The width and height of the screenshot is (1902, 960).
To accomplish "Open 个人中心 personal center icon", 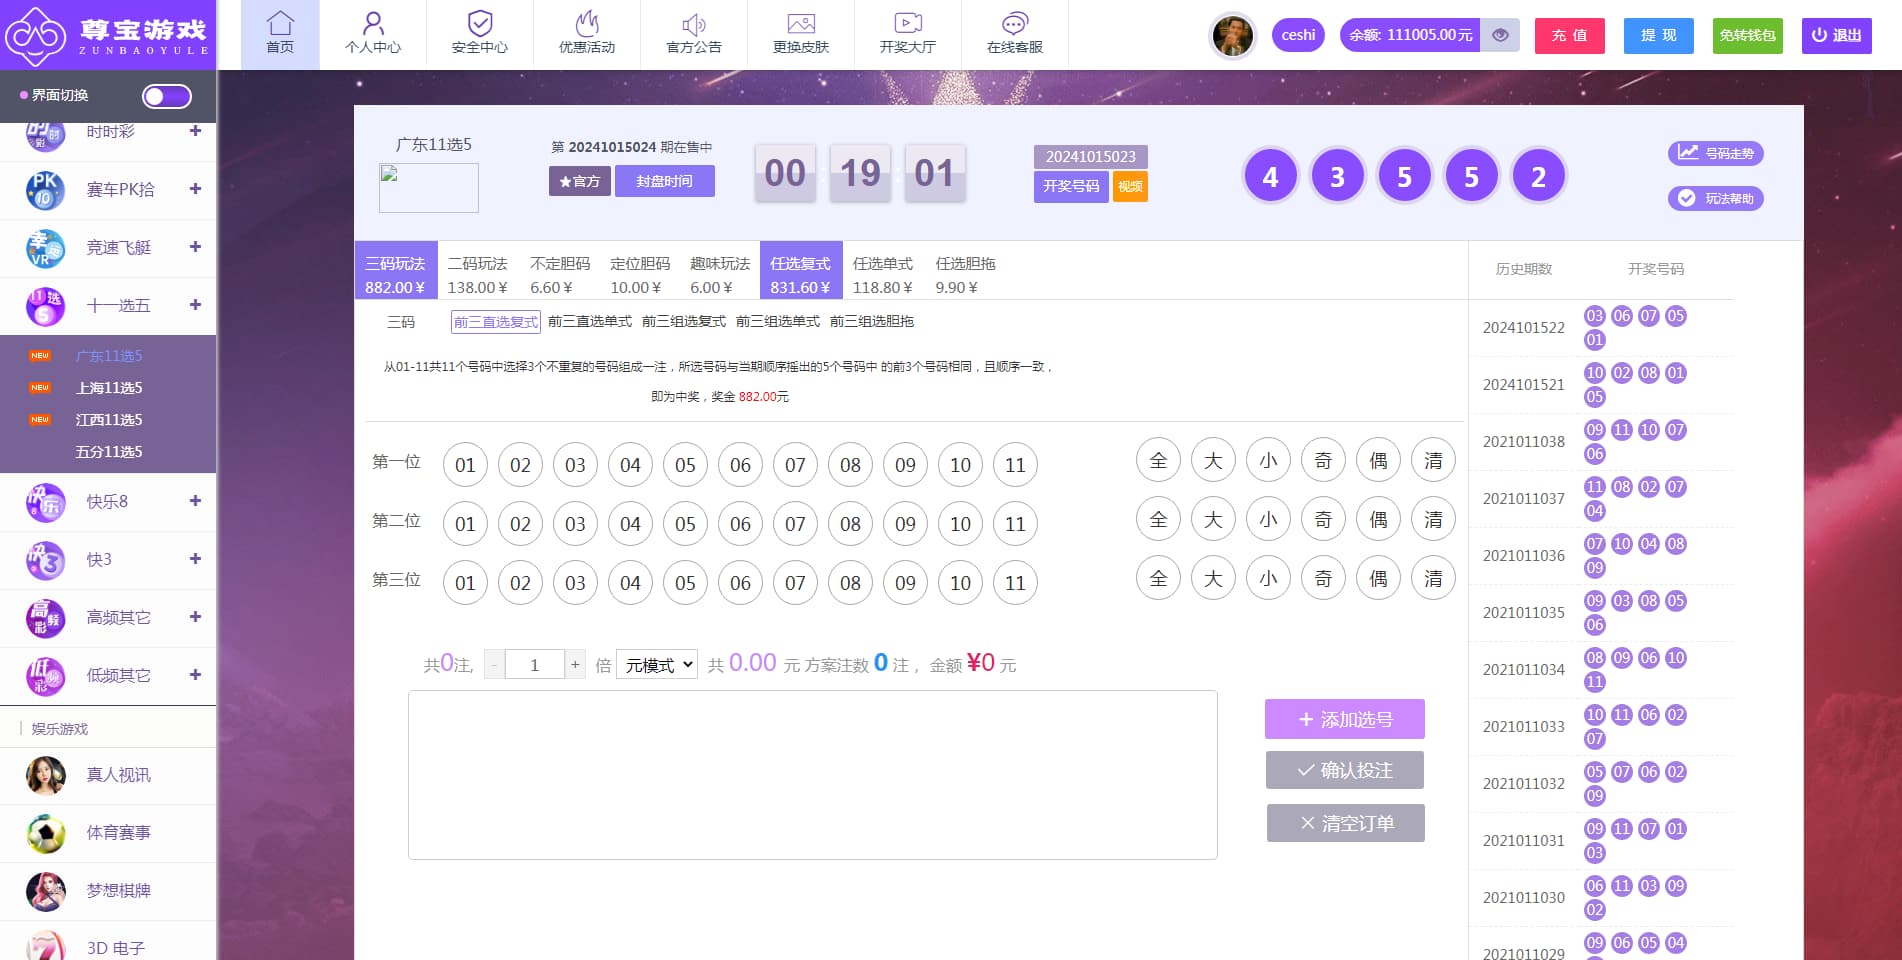I will coord(373,24).
